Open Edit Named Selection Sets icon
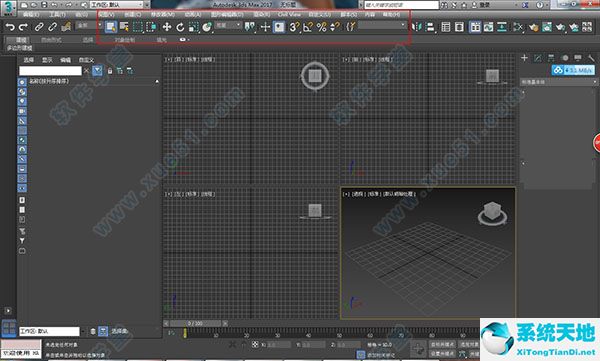The image size is (600, 361). click(x=351, y=27)
